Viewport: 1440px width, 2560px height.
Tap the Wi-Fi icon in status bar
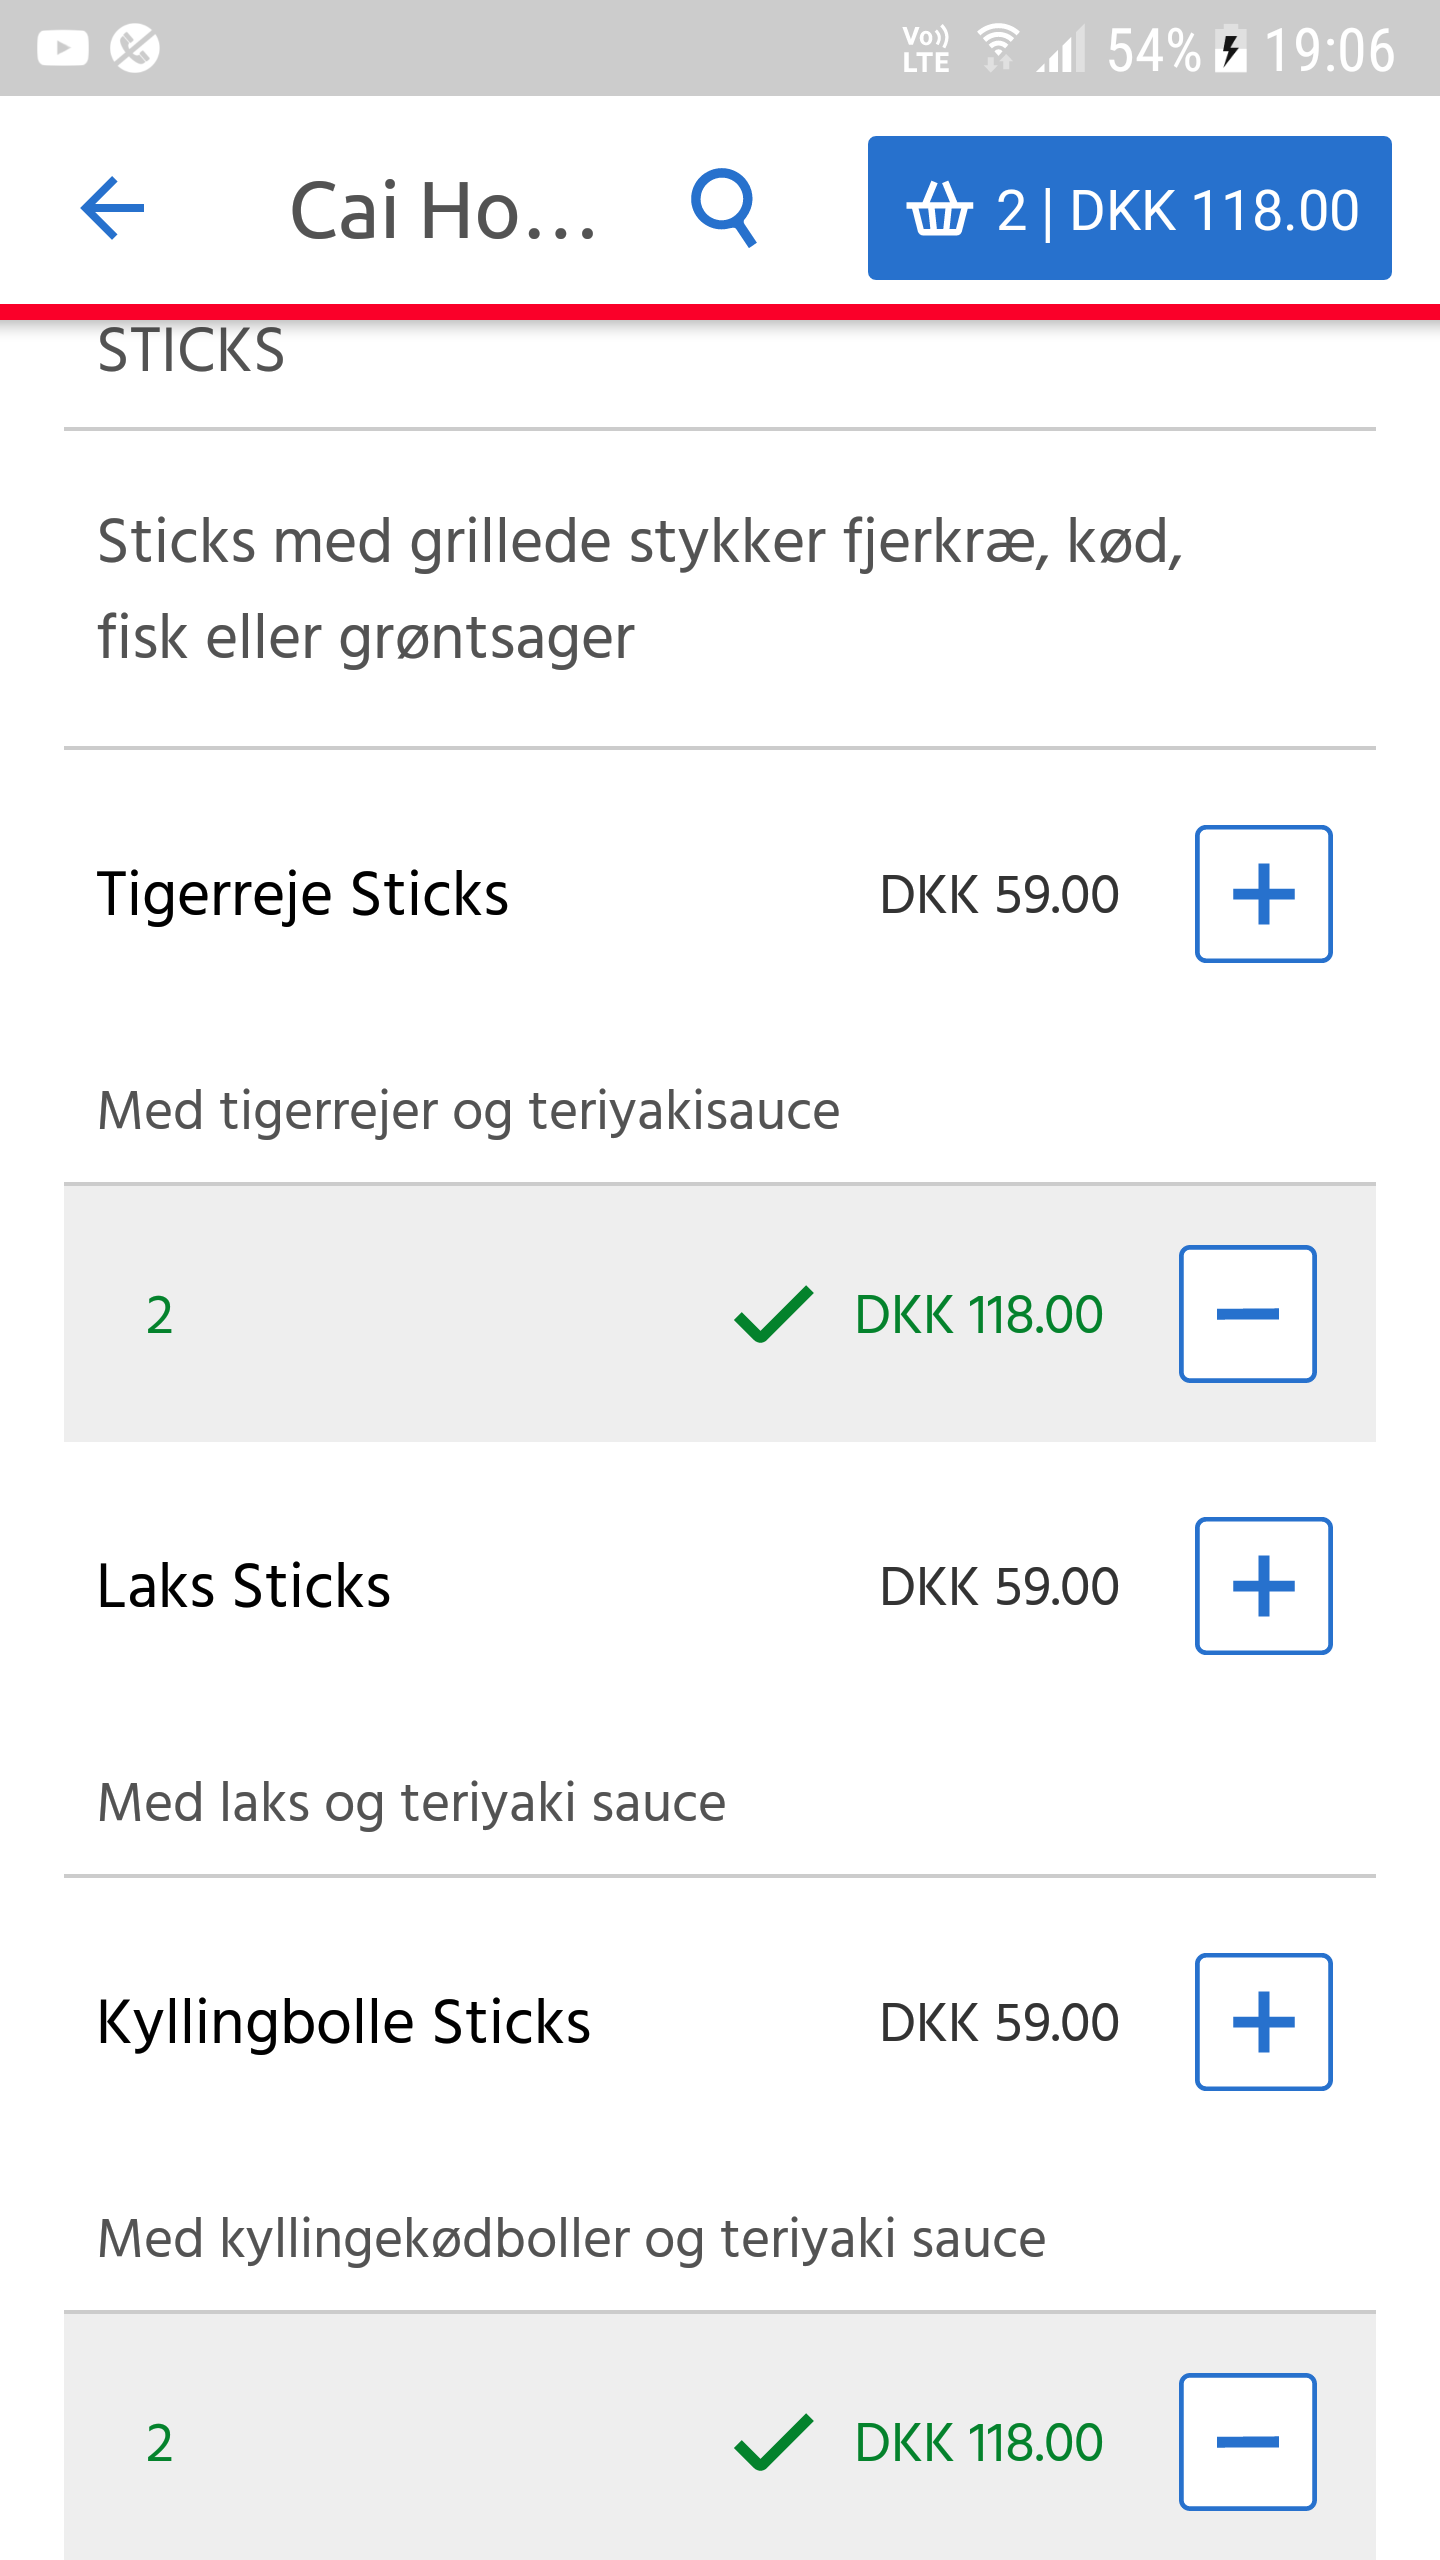997,48
